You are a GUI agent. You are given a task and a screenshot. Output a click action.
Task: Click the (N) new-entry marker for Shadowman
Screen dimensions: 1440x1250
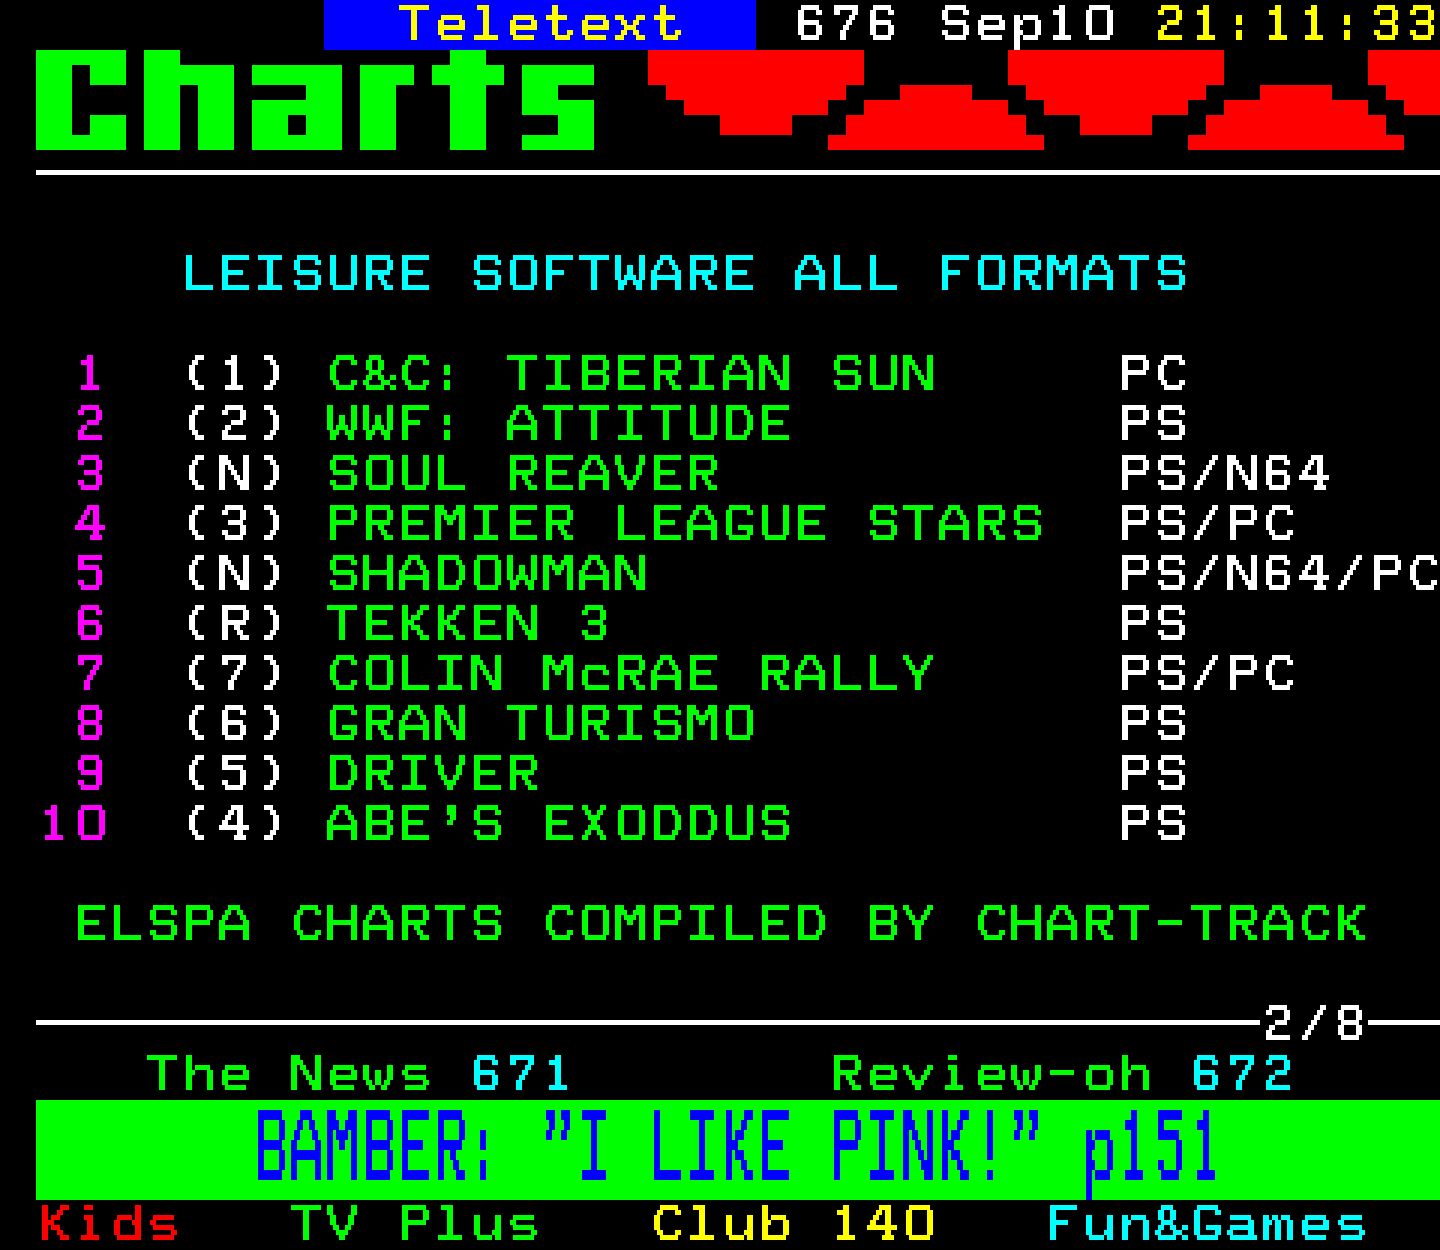pyautogui.click(x=235, y=574)
